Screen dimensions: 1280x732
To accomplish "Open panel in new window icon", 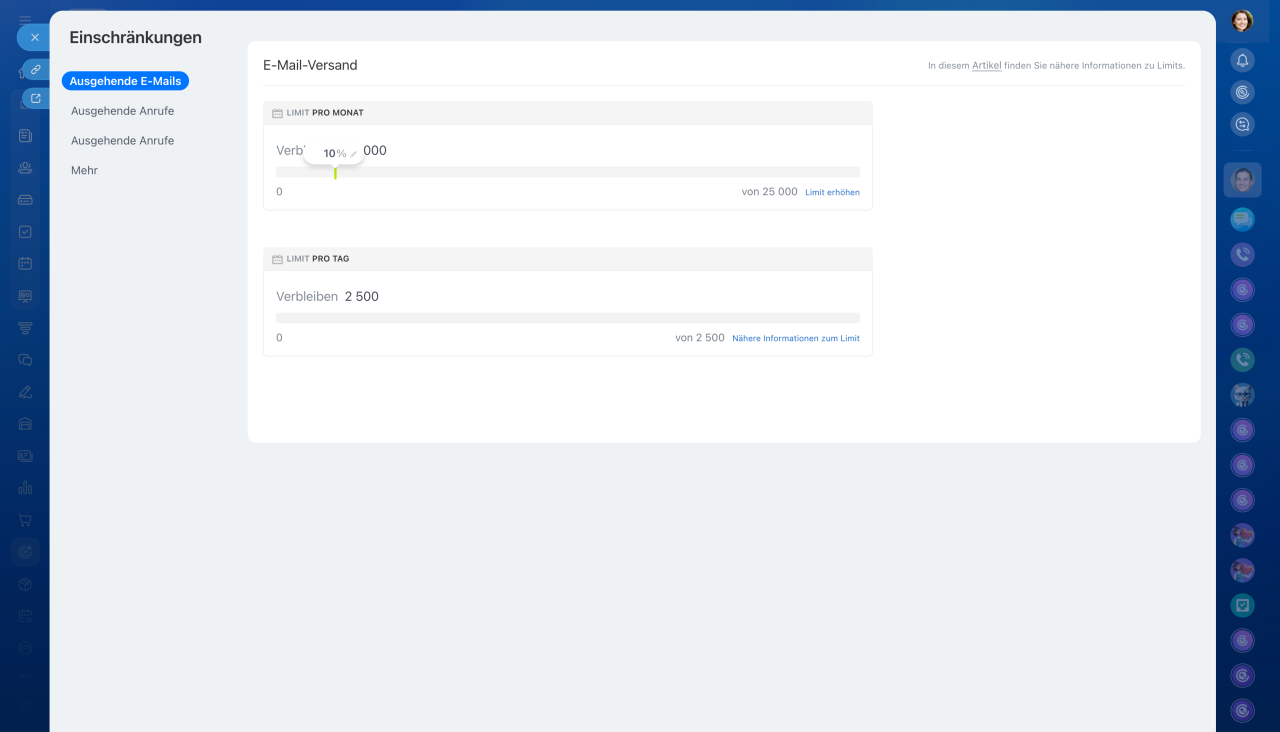I will [36, 98].
